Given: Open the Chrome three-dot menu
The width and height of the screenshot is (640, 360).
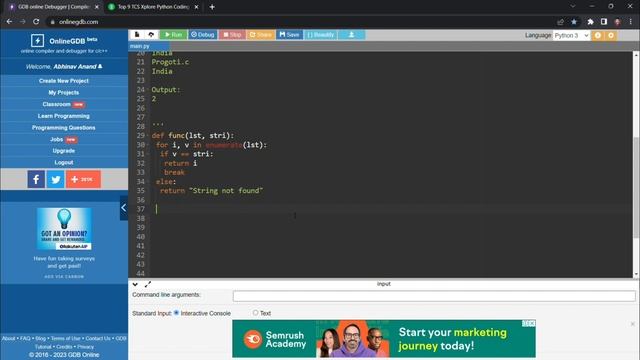Looking at the screenshot, I should pos(631,22).
